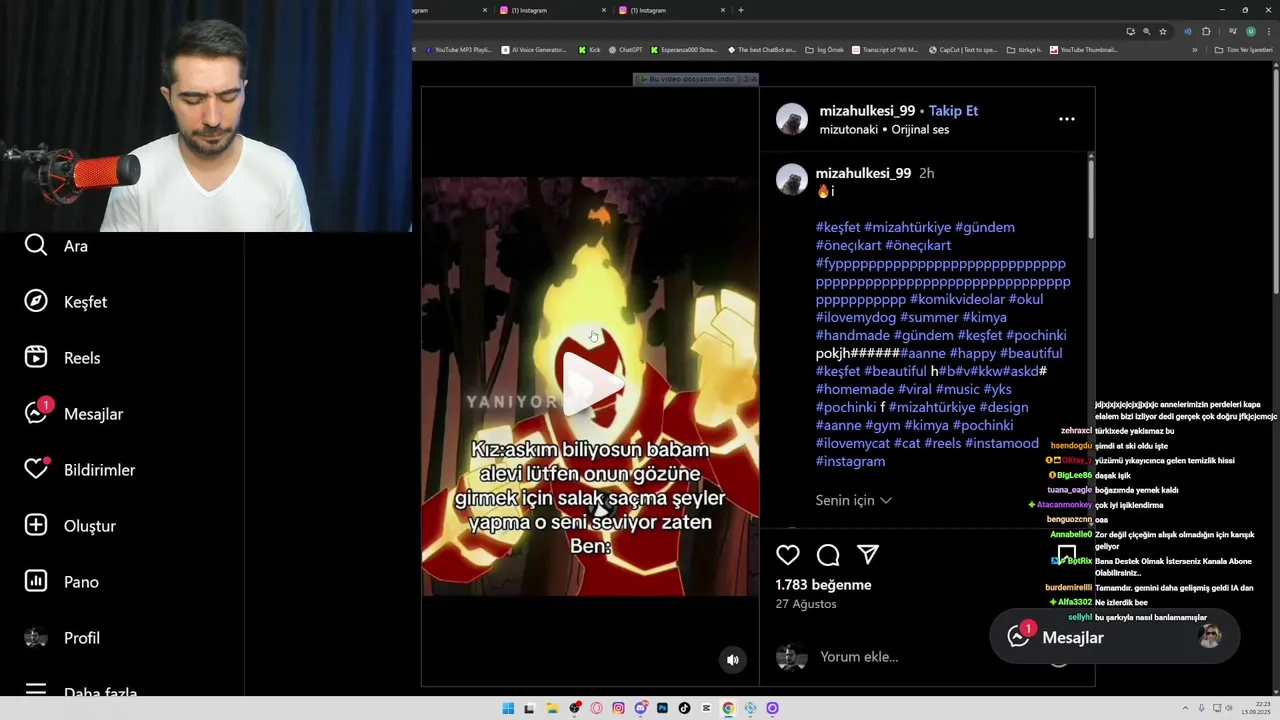
Task: Share post with paper plane icon
Action: coord(868,555)
